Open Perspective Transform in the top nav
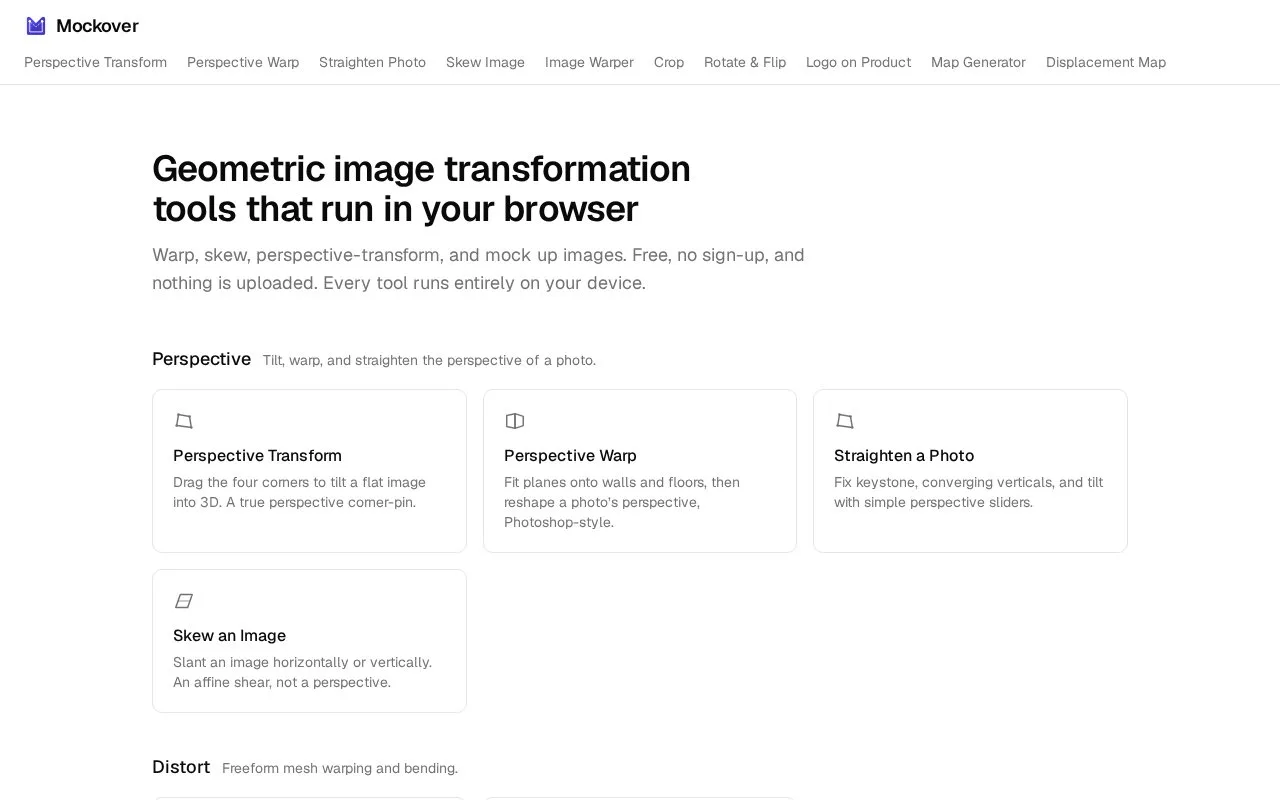The width and height of the screenshot is (1280, 800). (95, 62)
